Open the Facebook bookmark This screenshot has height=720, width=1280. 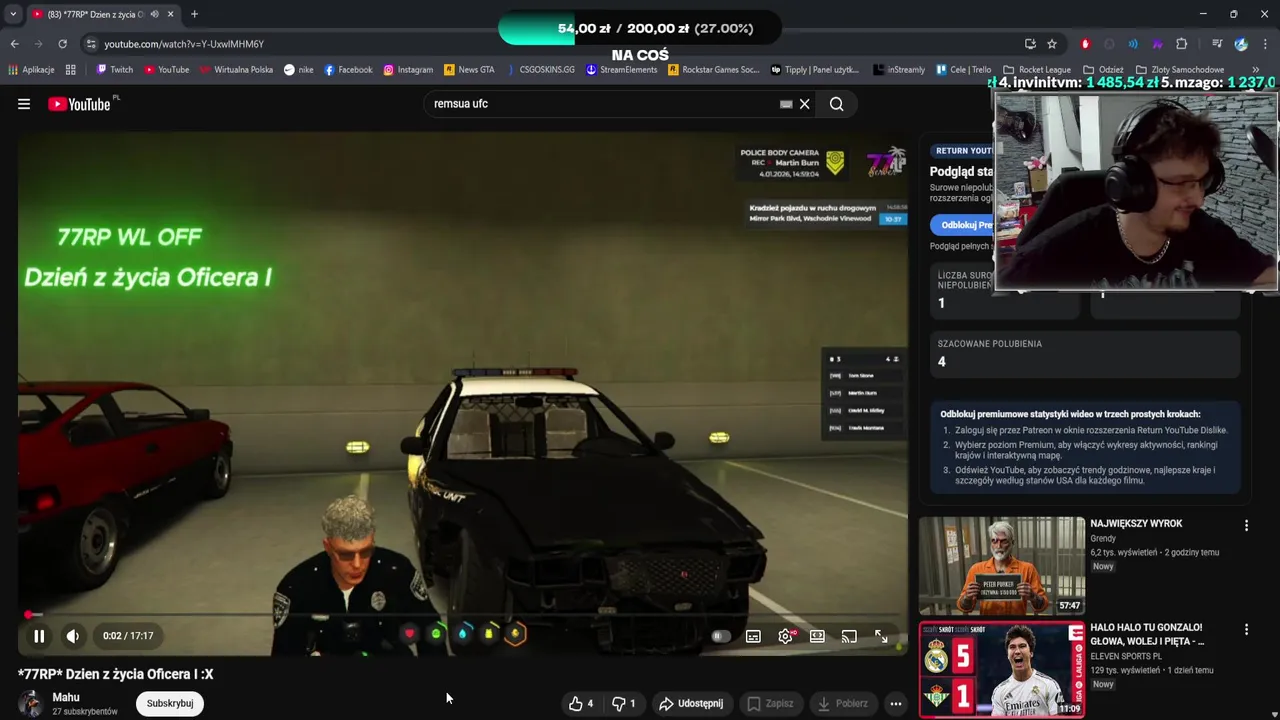[x=348, y=70]
